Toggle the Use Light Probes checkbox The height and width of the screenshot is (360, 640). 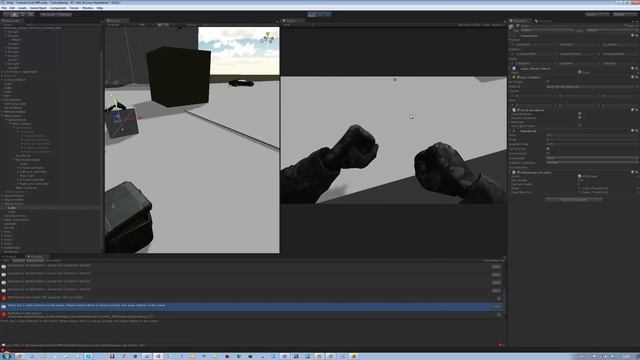pyautogui.click(x=580, y=125)
